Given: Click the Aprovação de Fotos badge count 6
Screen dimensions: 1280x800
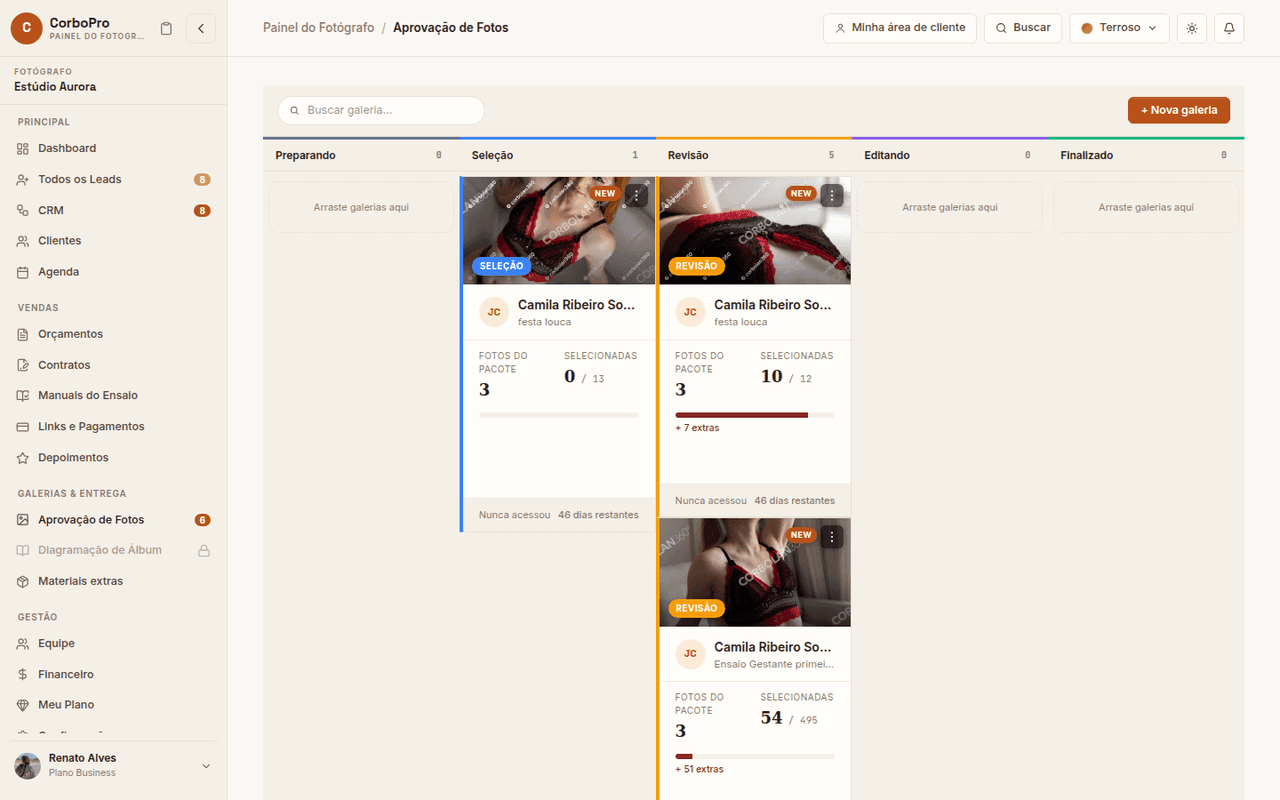Looking at the screenshot, I should (202, 520).
